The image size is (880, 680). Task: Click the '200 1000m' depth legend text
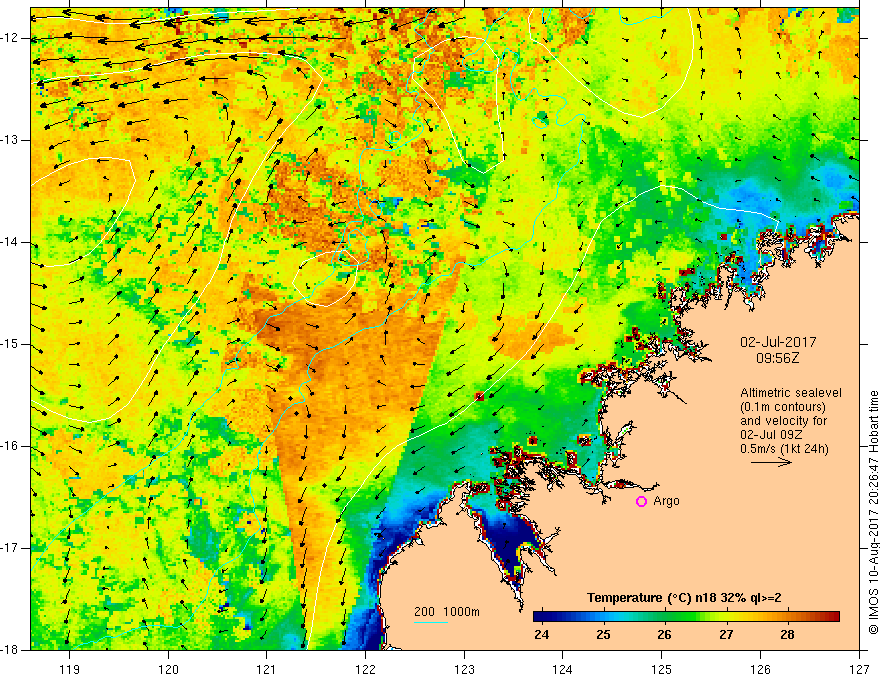coord(447,612)
